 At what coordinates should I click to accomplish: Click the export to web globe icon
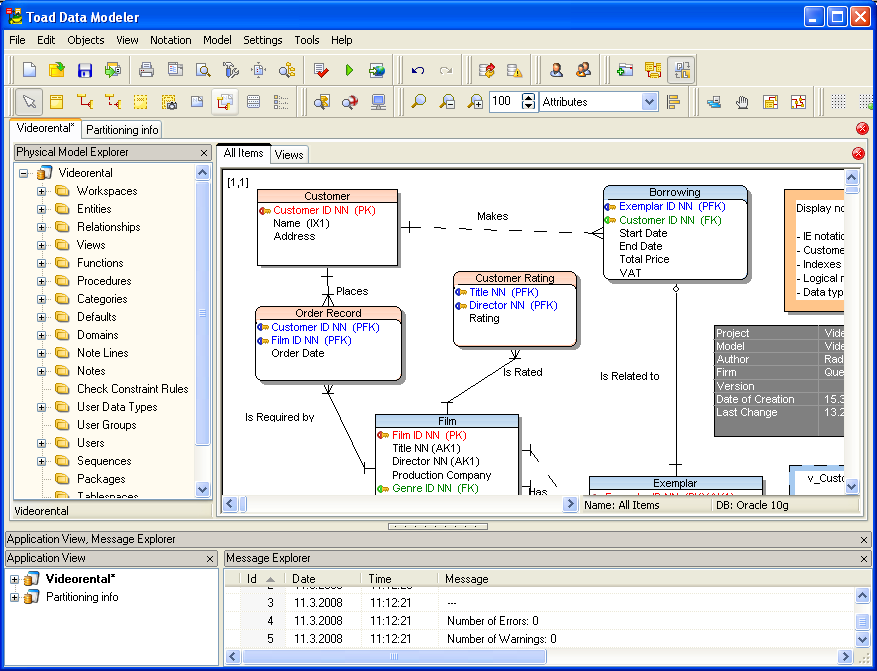pyautogui.click(x=378, y=70)
